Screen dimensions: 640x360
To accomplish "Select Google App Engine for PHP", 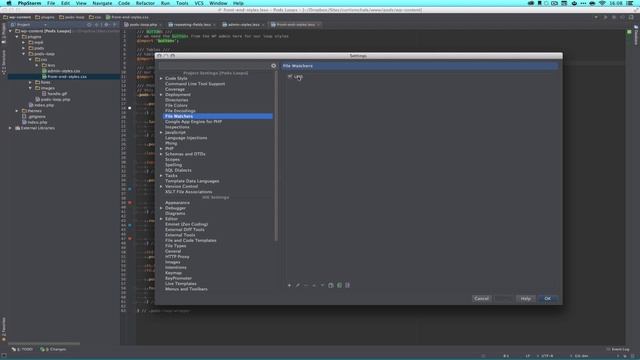I will click(193, 122).
